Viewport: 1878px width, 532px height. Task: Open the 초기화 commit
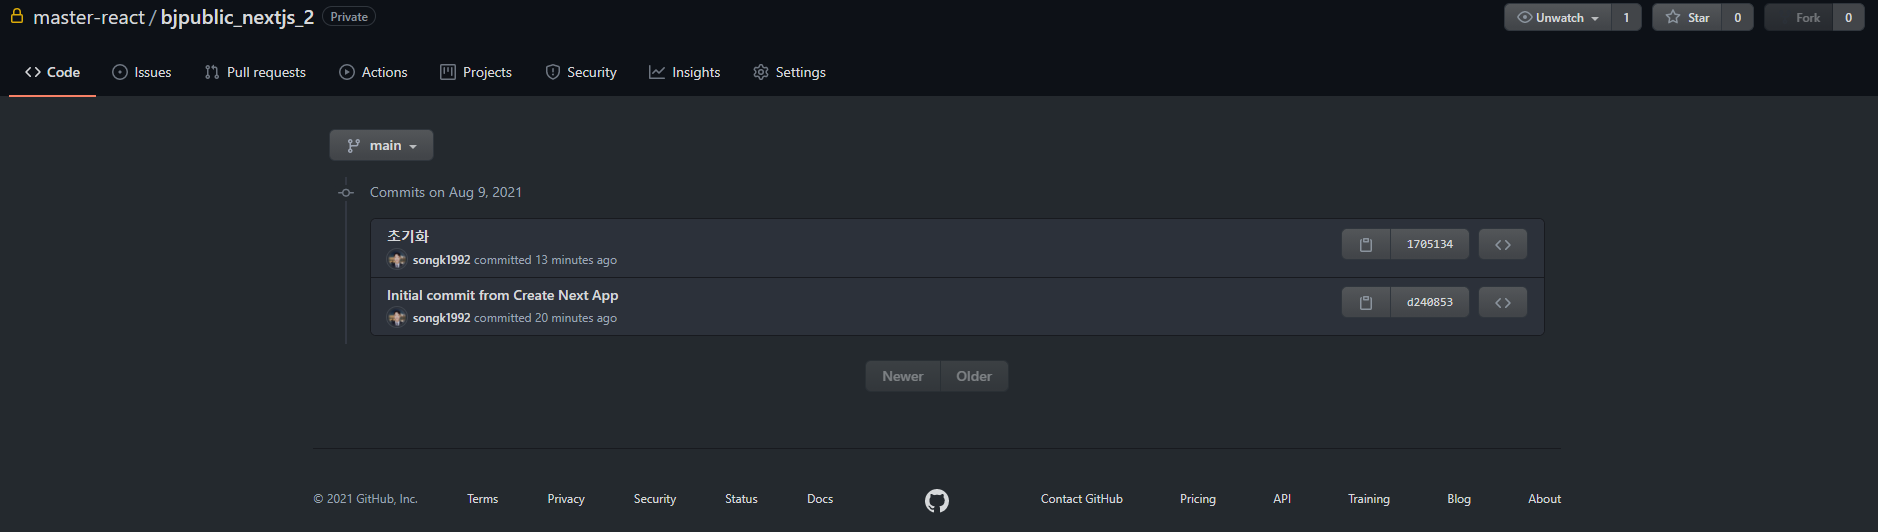(x=408, y=236)
